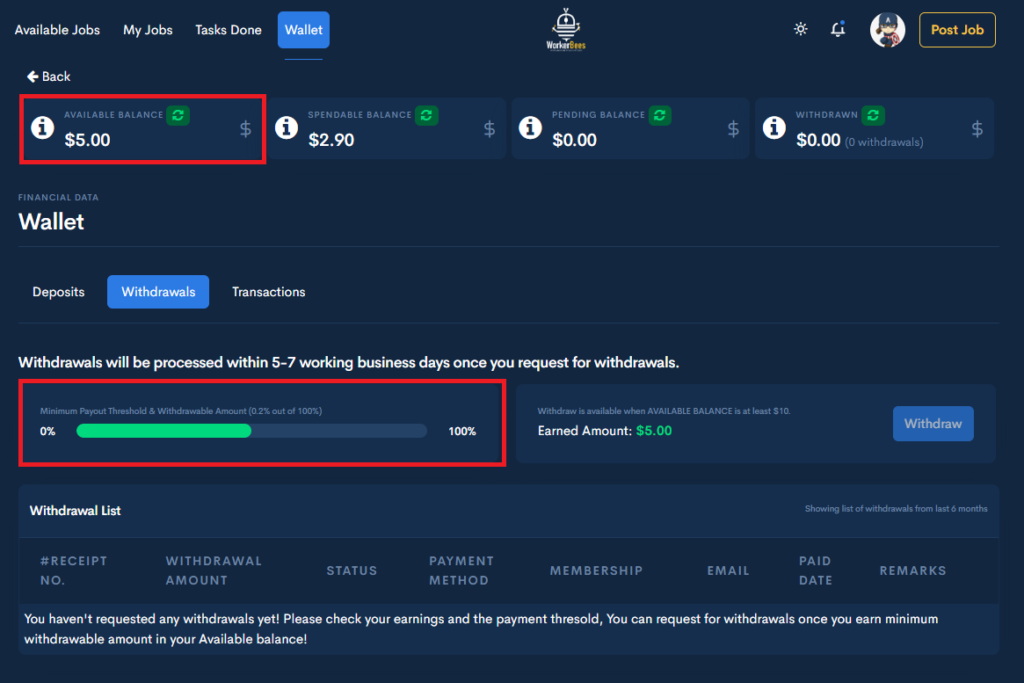Refresh the Pending Balance card
This screenshot has width=1024, height=683.
[x=659, y=115]
